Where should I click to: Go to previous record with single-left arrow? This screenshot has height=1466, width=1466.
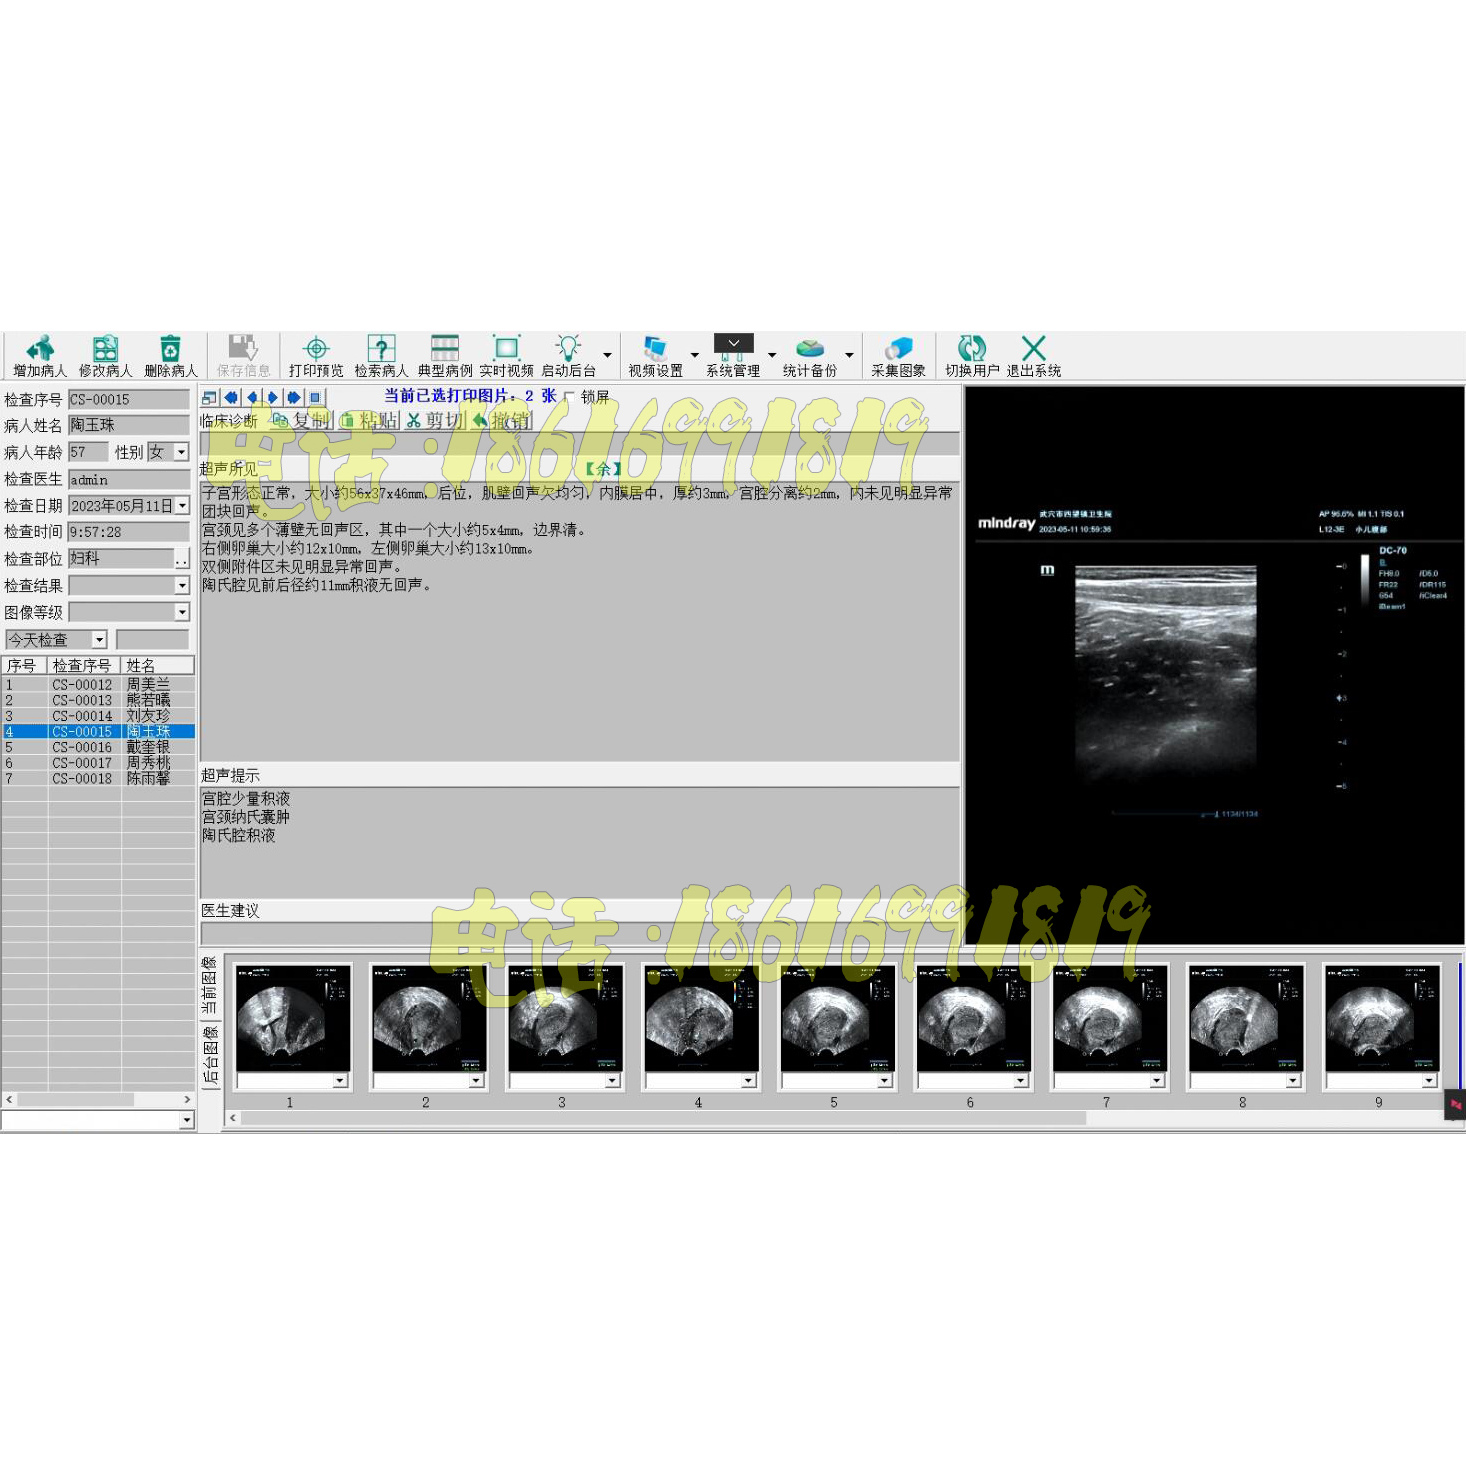coord(252,397)
